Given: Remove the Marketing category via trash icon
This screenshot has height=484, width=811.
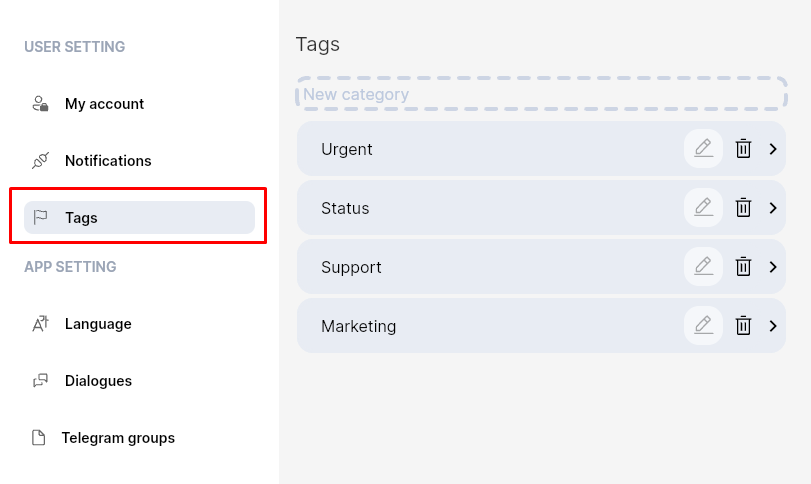Looking at the screenshot, I should [x=743, y=326].
